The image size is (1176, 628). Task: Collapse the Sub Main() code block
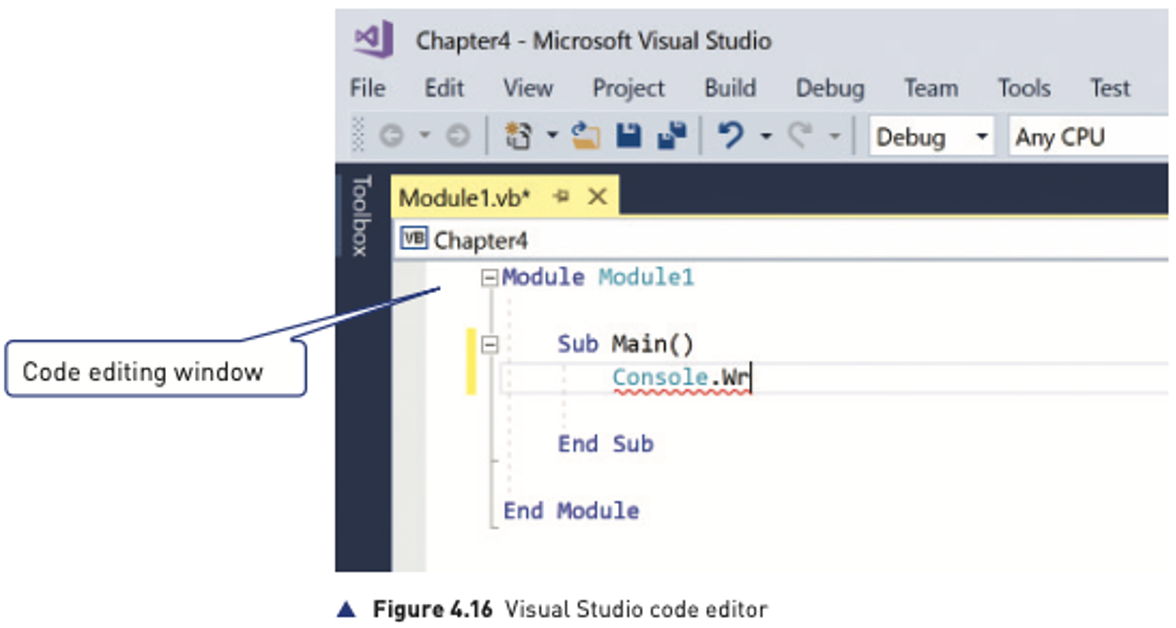tap(490, 344)
